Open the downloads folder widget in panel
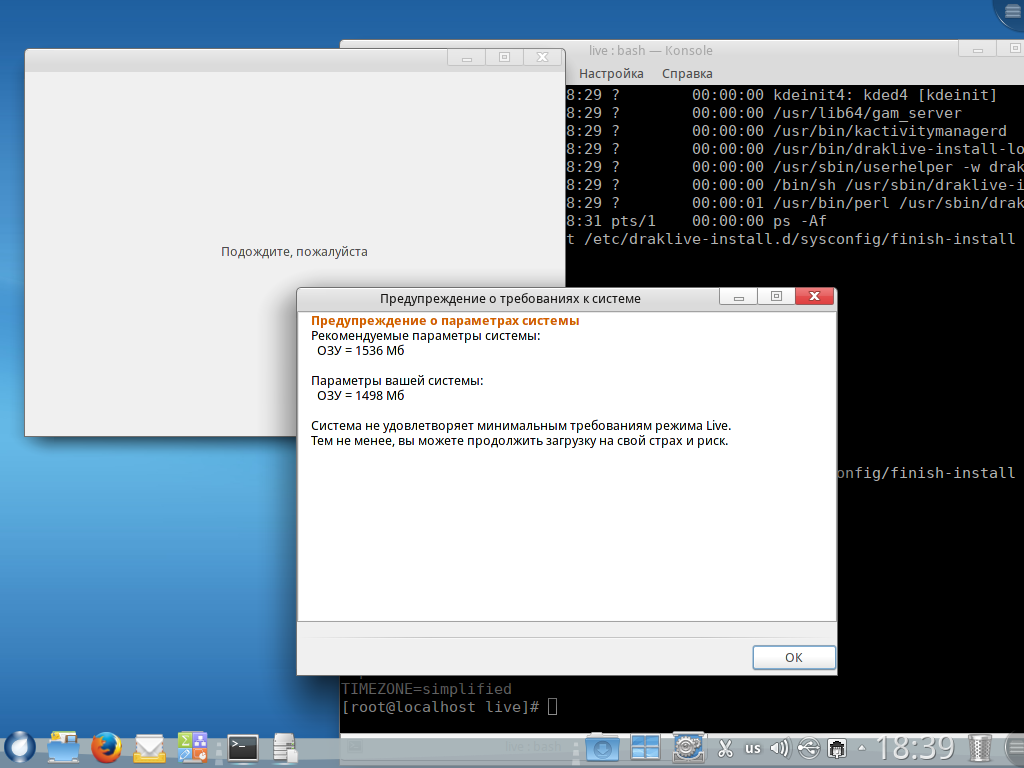 coord(601,748)
